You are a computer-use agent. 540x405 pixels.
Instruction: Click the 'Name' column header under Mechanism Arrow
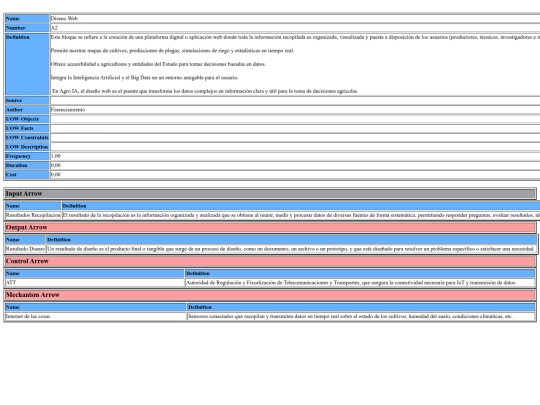(96, 307)
